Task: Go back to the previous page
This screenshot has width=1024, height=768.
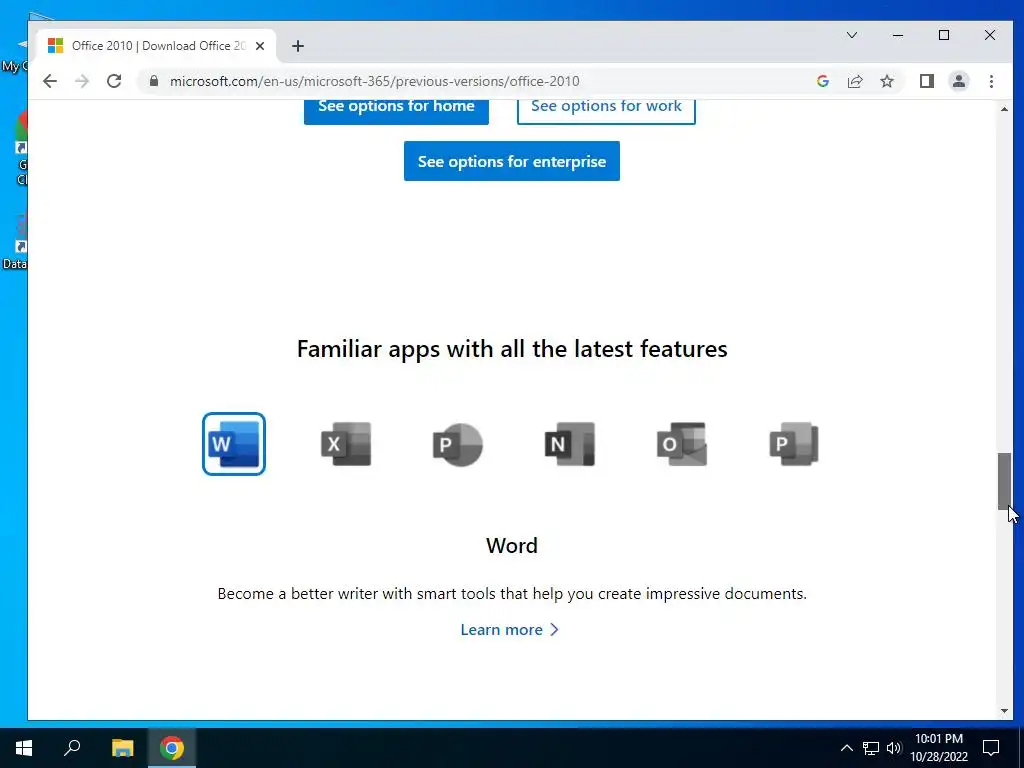Action: click(50, 81)
